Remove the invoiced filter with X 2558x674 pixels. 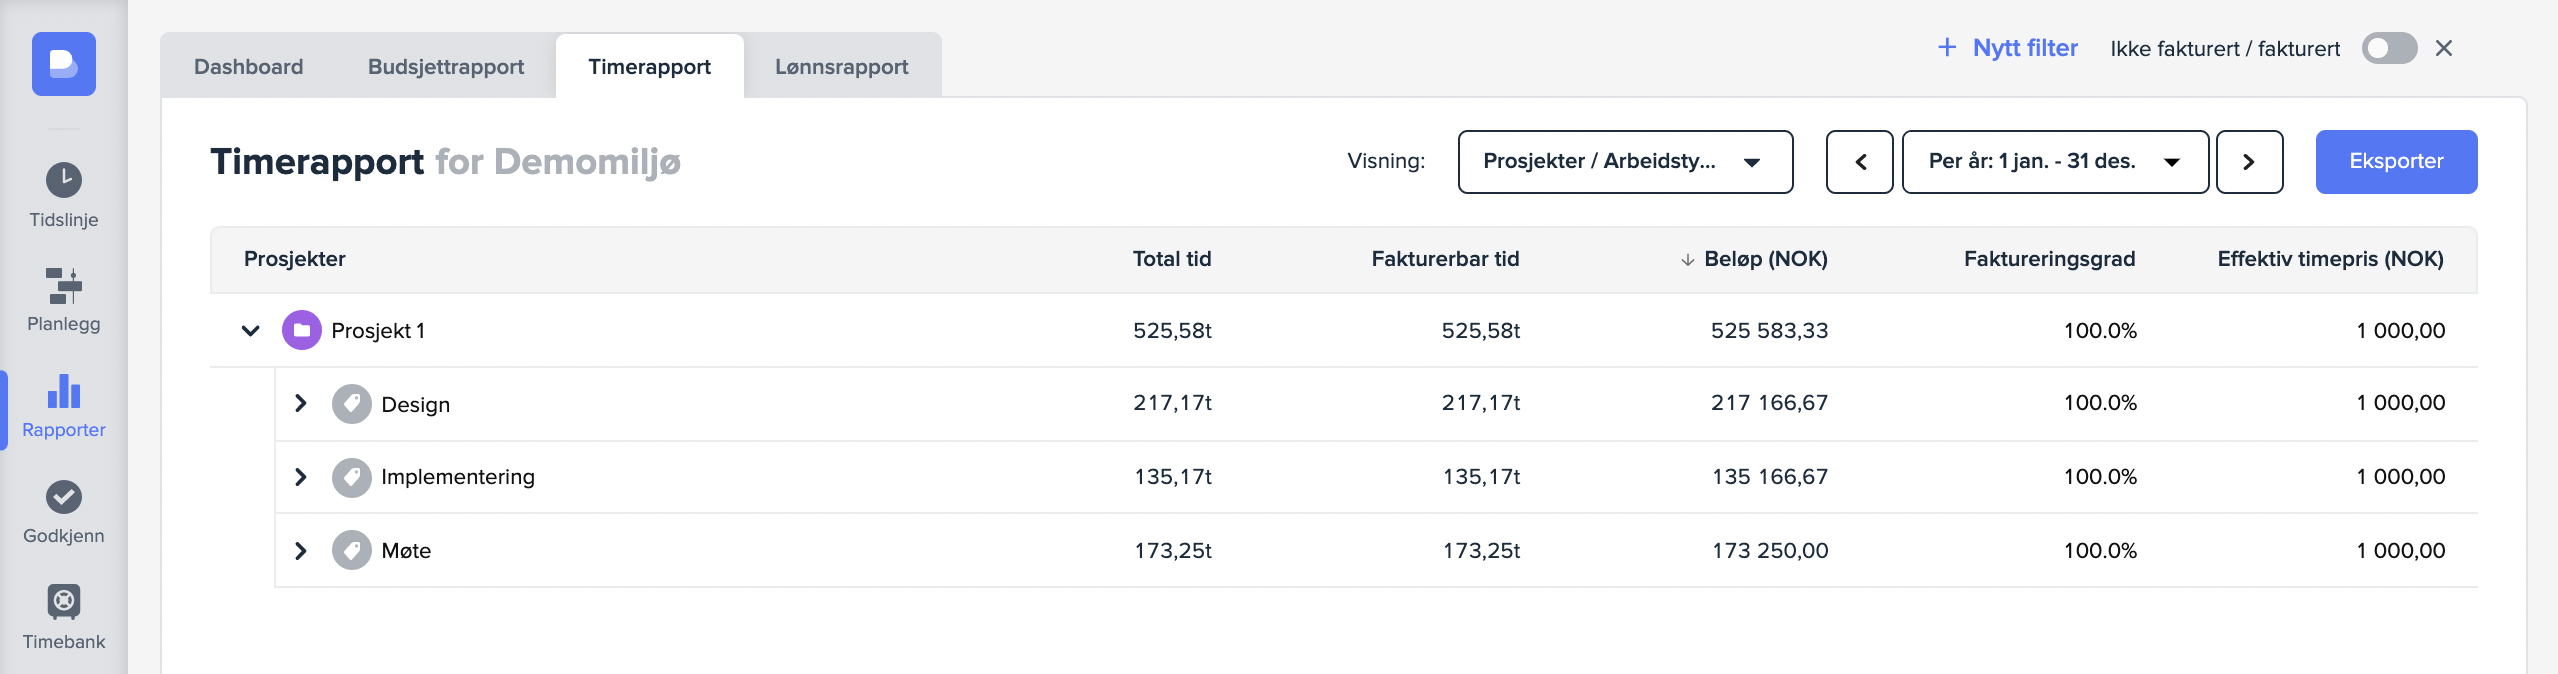coord(2444,48)
